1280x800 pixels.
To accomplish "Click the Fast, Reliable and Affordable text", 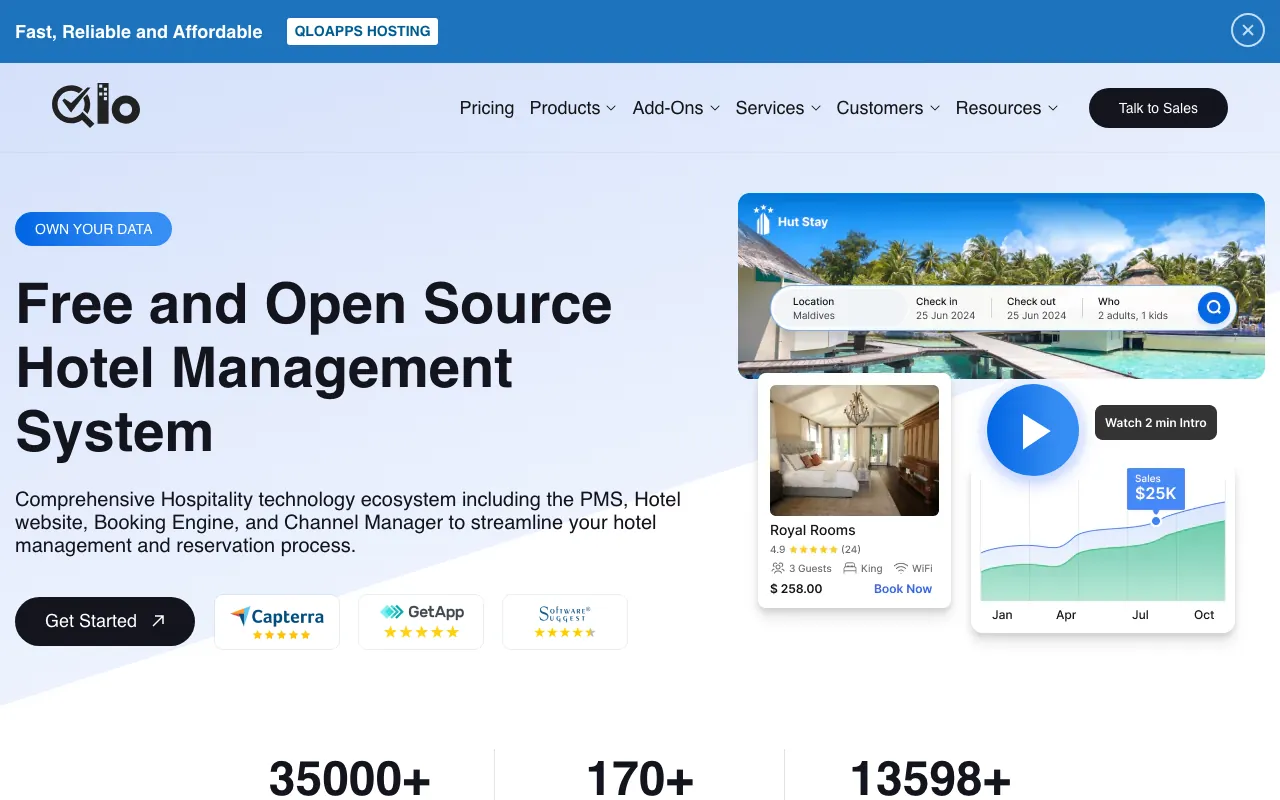I will [x=139, y=32].
